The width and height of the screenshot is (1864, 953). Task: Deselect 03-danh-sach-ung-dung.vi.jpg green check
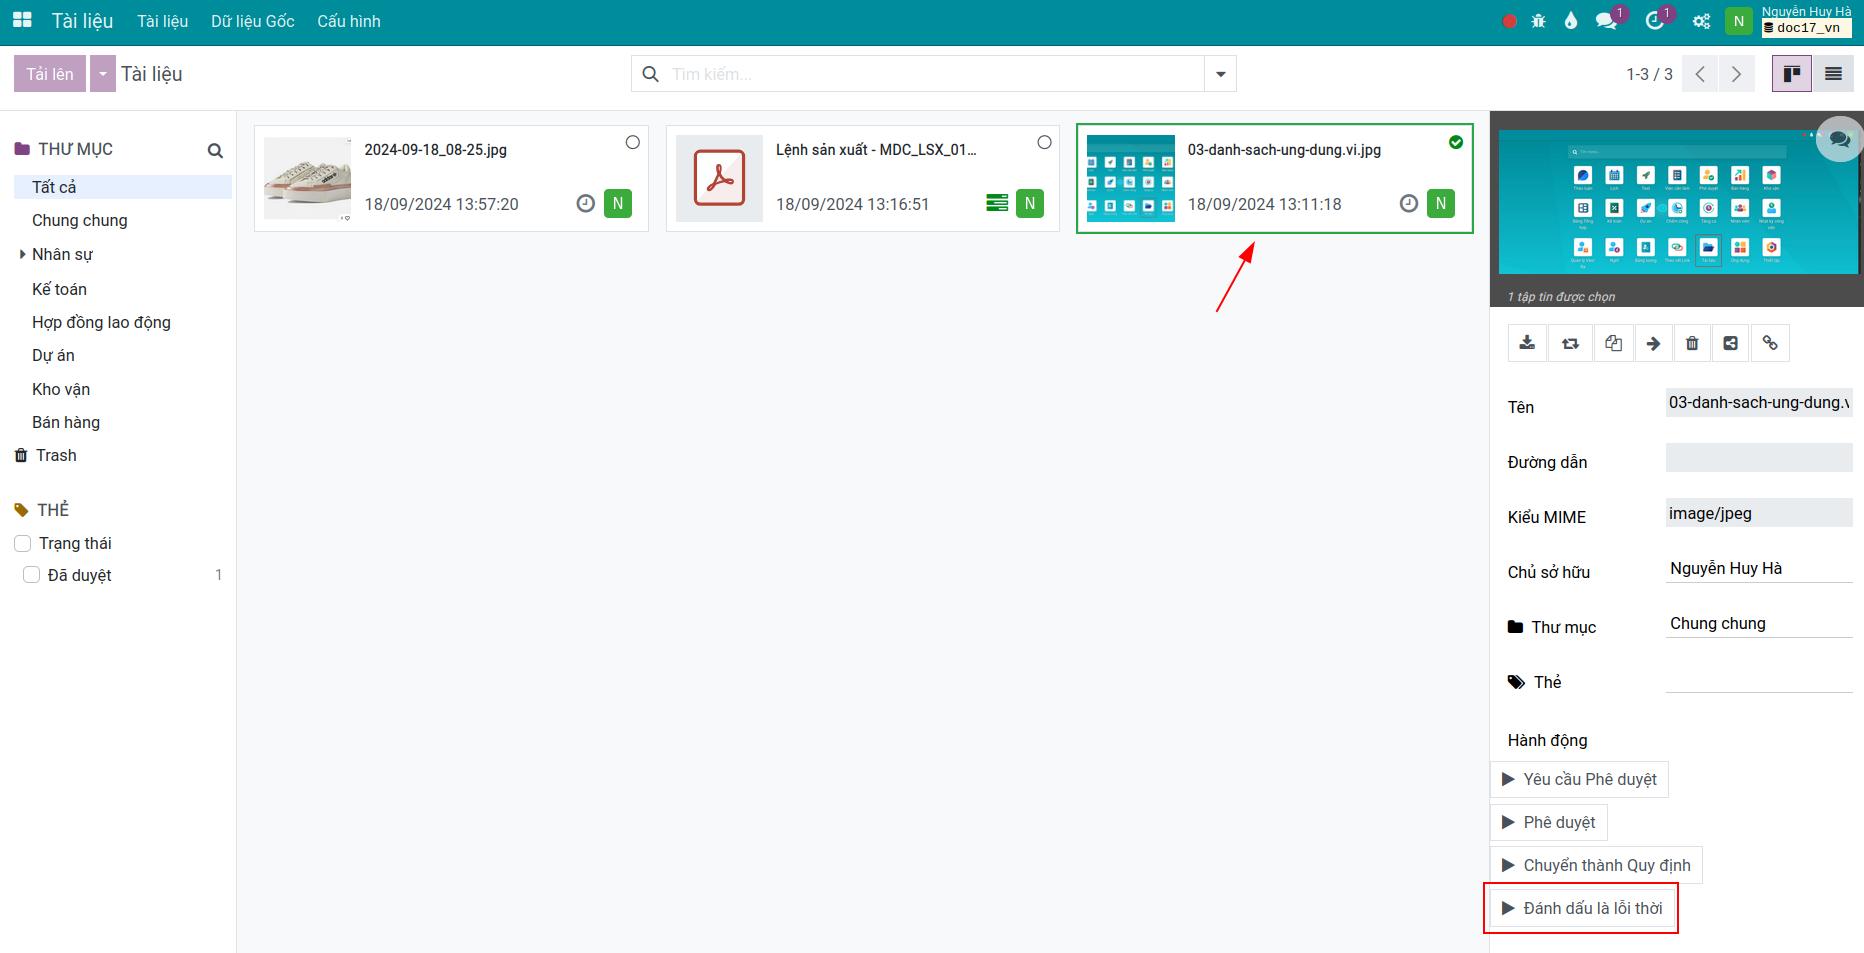pos(1456,142)
